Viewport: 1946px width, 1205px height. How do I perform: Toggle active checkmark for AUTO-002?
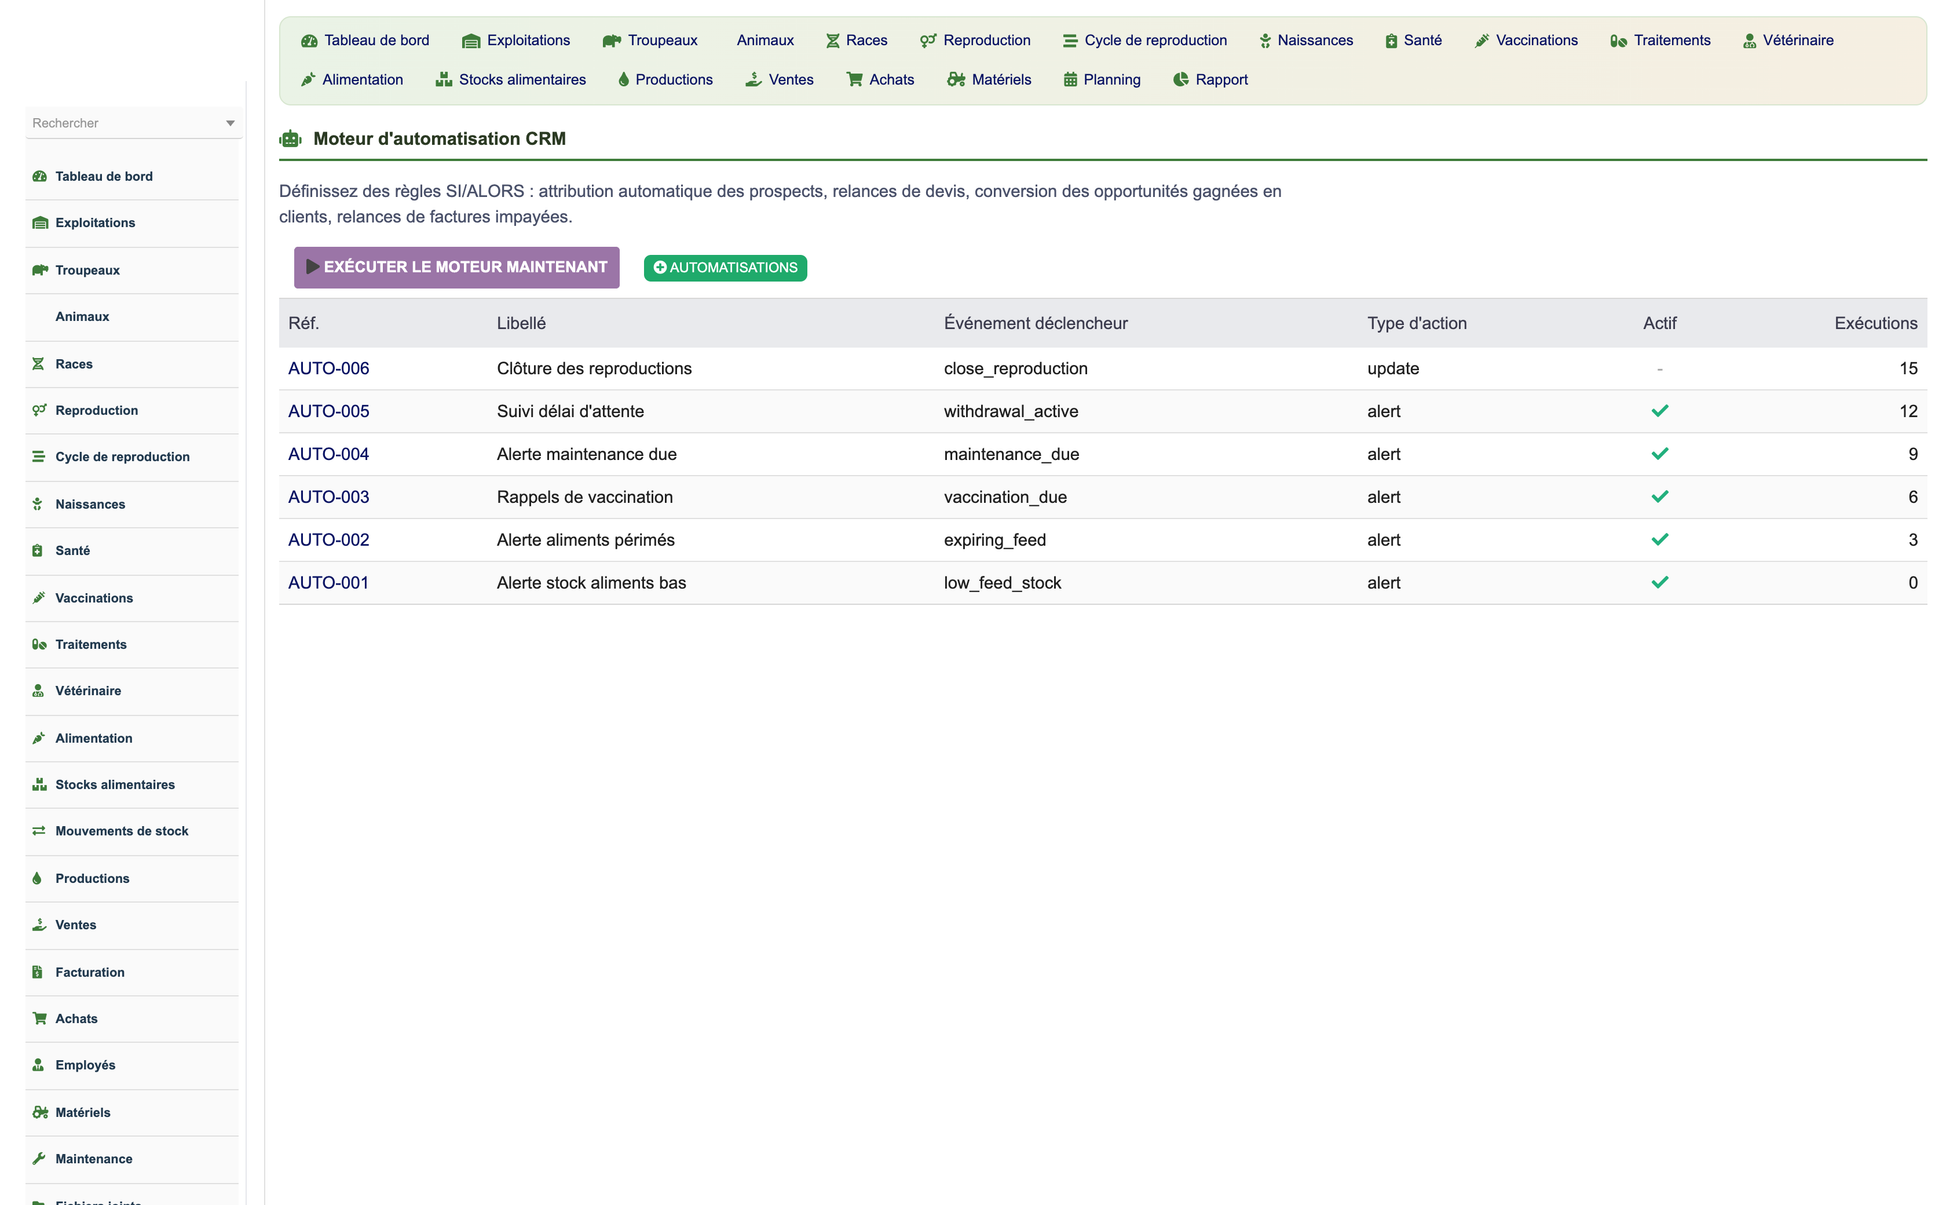click(x=1660, y=540)
